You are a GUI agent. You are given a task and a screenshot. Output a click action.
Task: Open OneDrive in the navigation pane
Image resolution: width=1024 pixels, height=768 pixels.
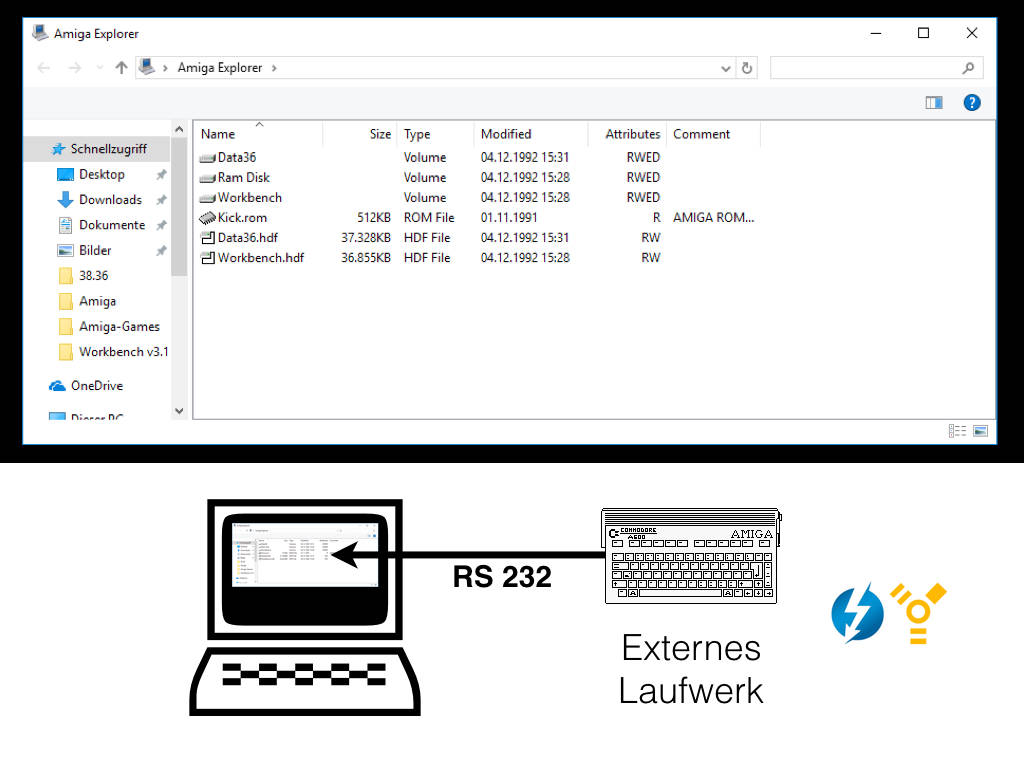point(96,385)
